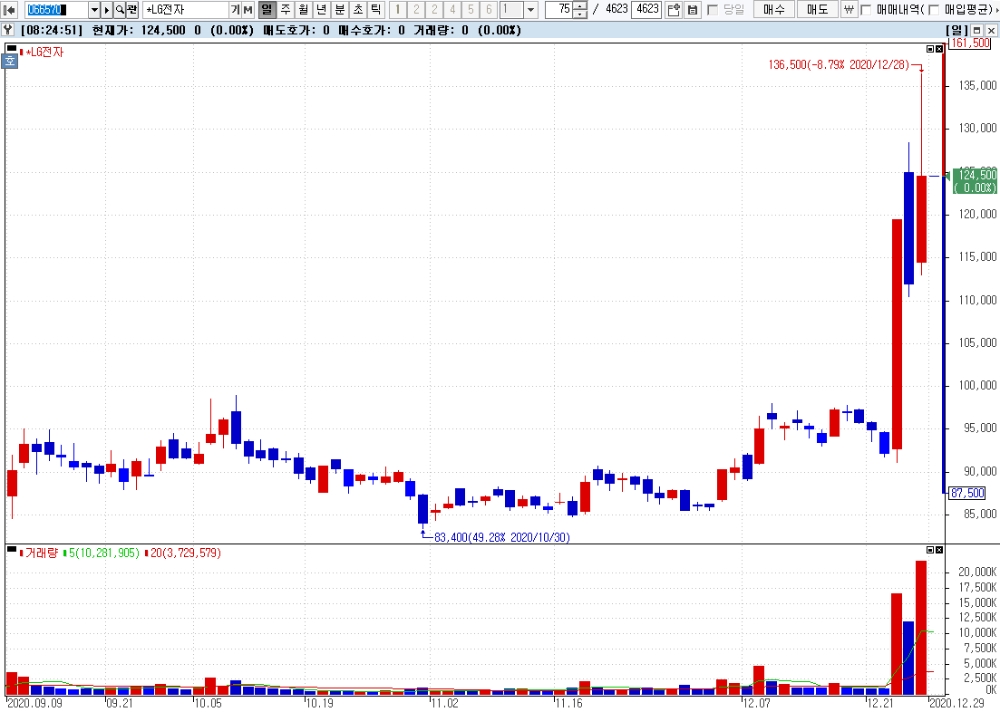Maximize the volume pane
Screen dimensions: 1000x712
tap(930, 549)
